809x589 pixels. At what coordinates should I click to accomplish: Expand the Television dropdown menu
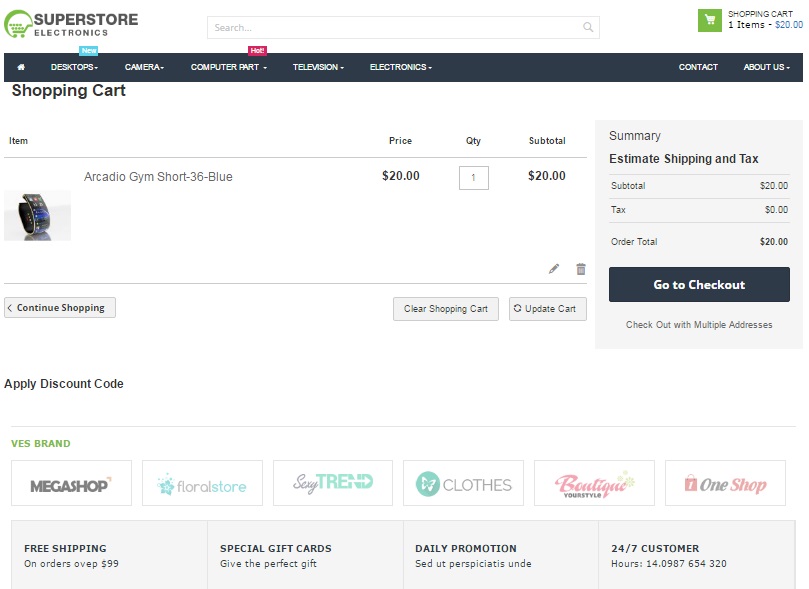pos(317,67)
